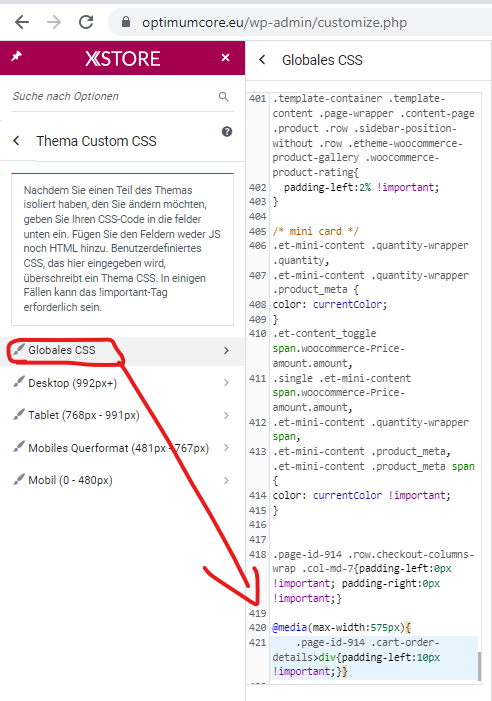The width and height of the screenshot is (492, 701).
Task: Click the description text about CSS-Code
Action: [122, 249]
